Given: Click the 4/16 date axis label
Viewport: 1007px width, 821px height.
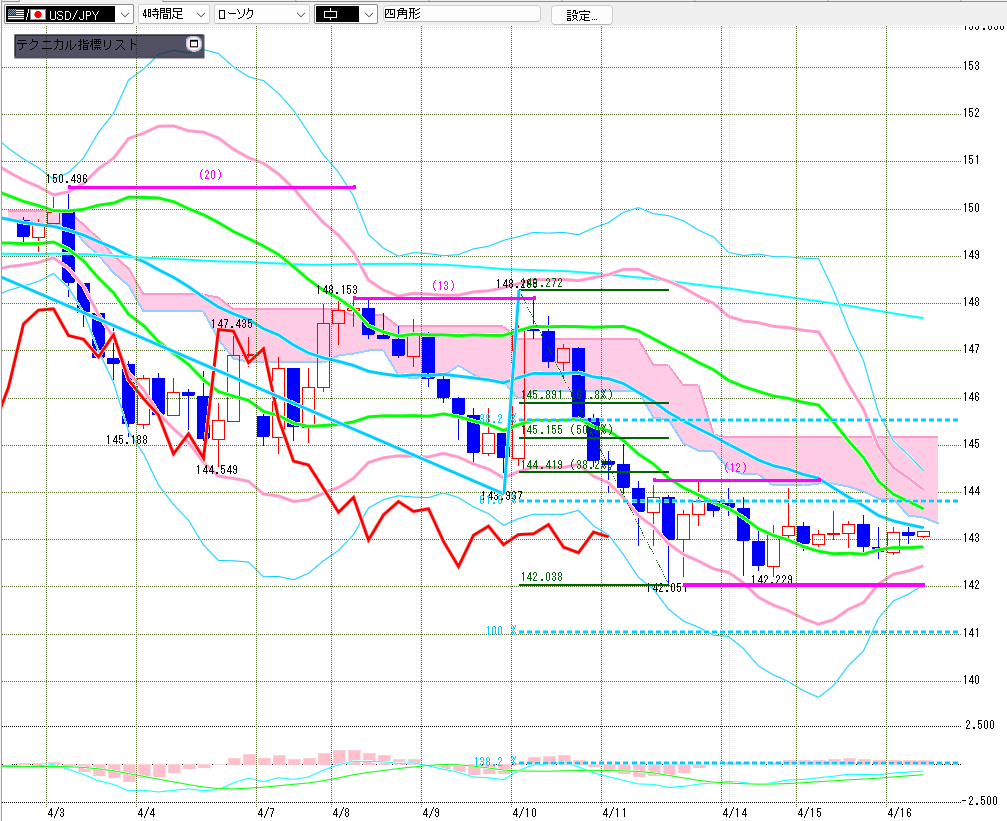Looking at the screenshot, I should click(900, 813).
